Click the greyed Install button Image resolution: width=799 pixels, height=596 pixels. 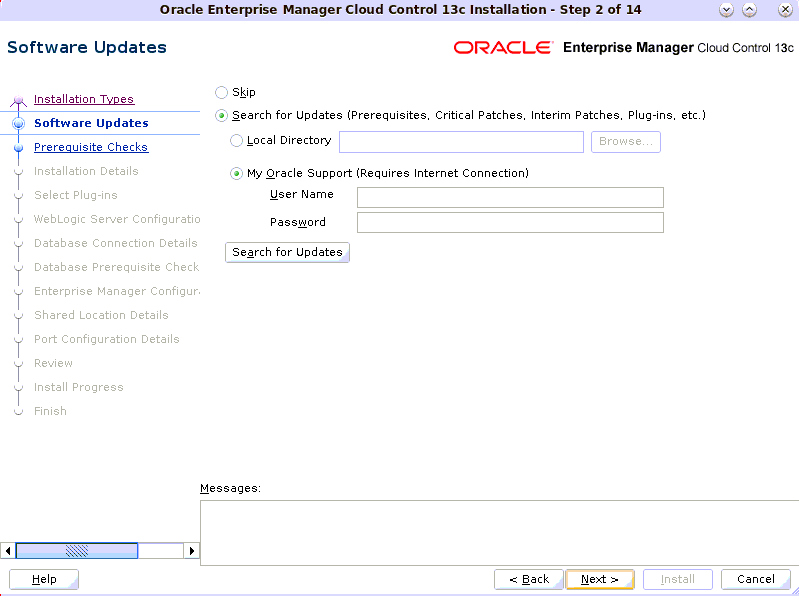coord(677,579)
